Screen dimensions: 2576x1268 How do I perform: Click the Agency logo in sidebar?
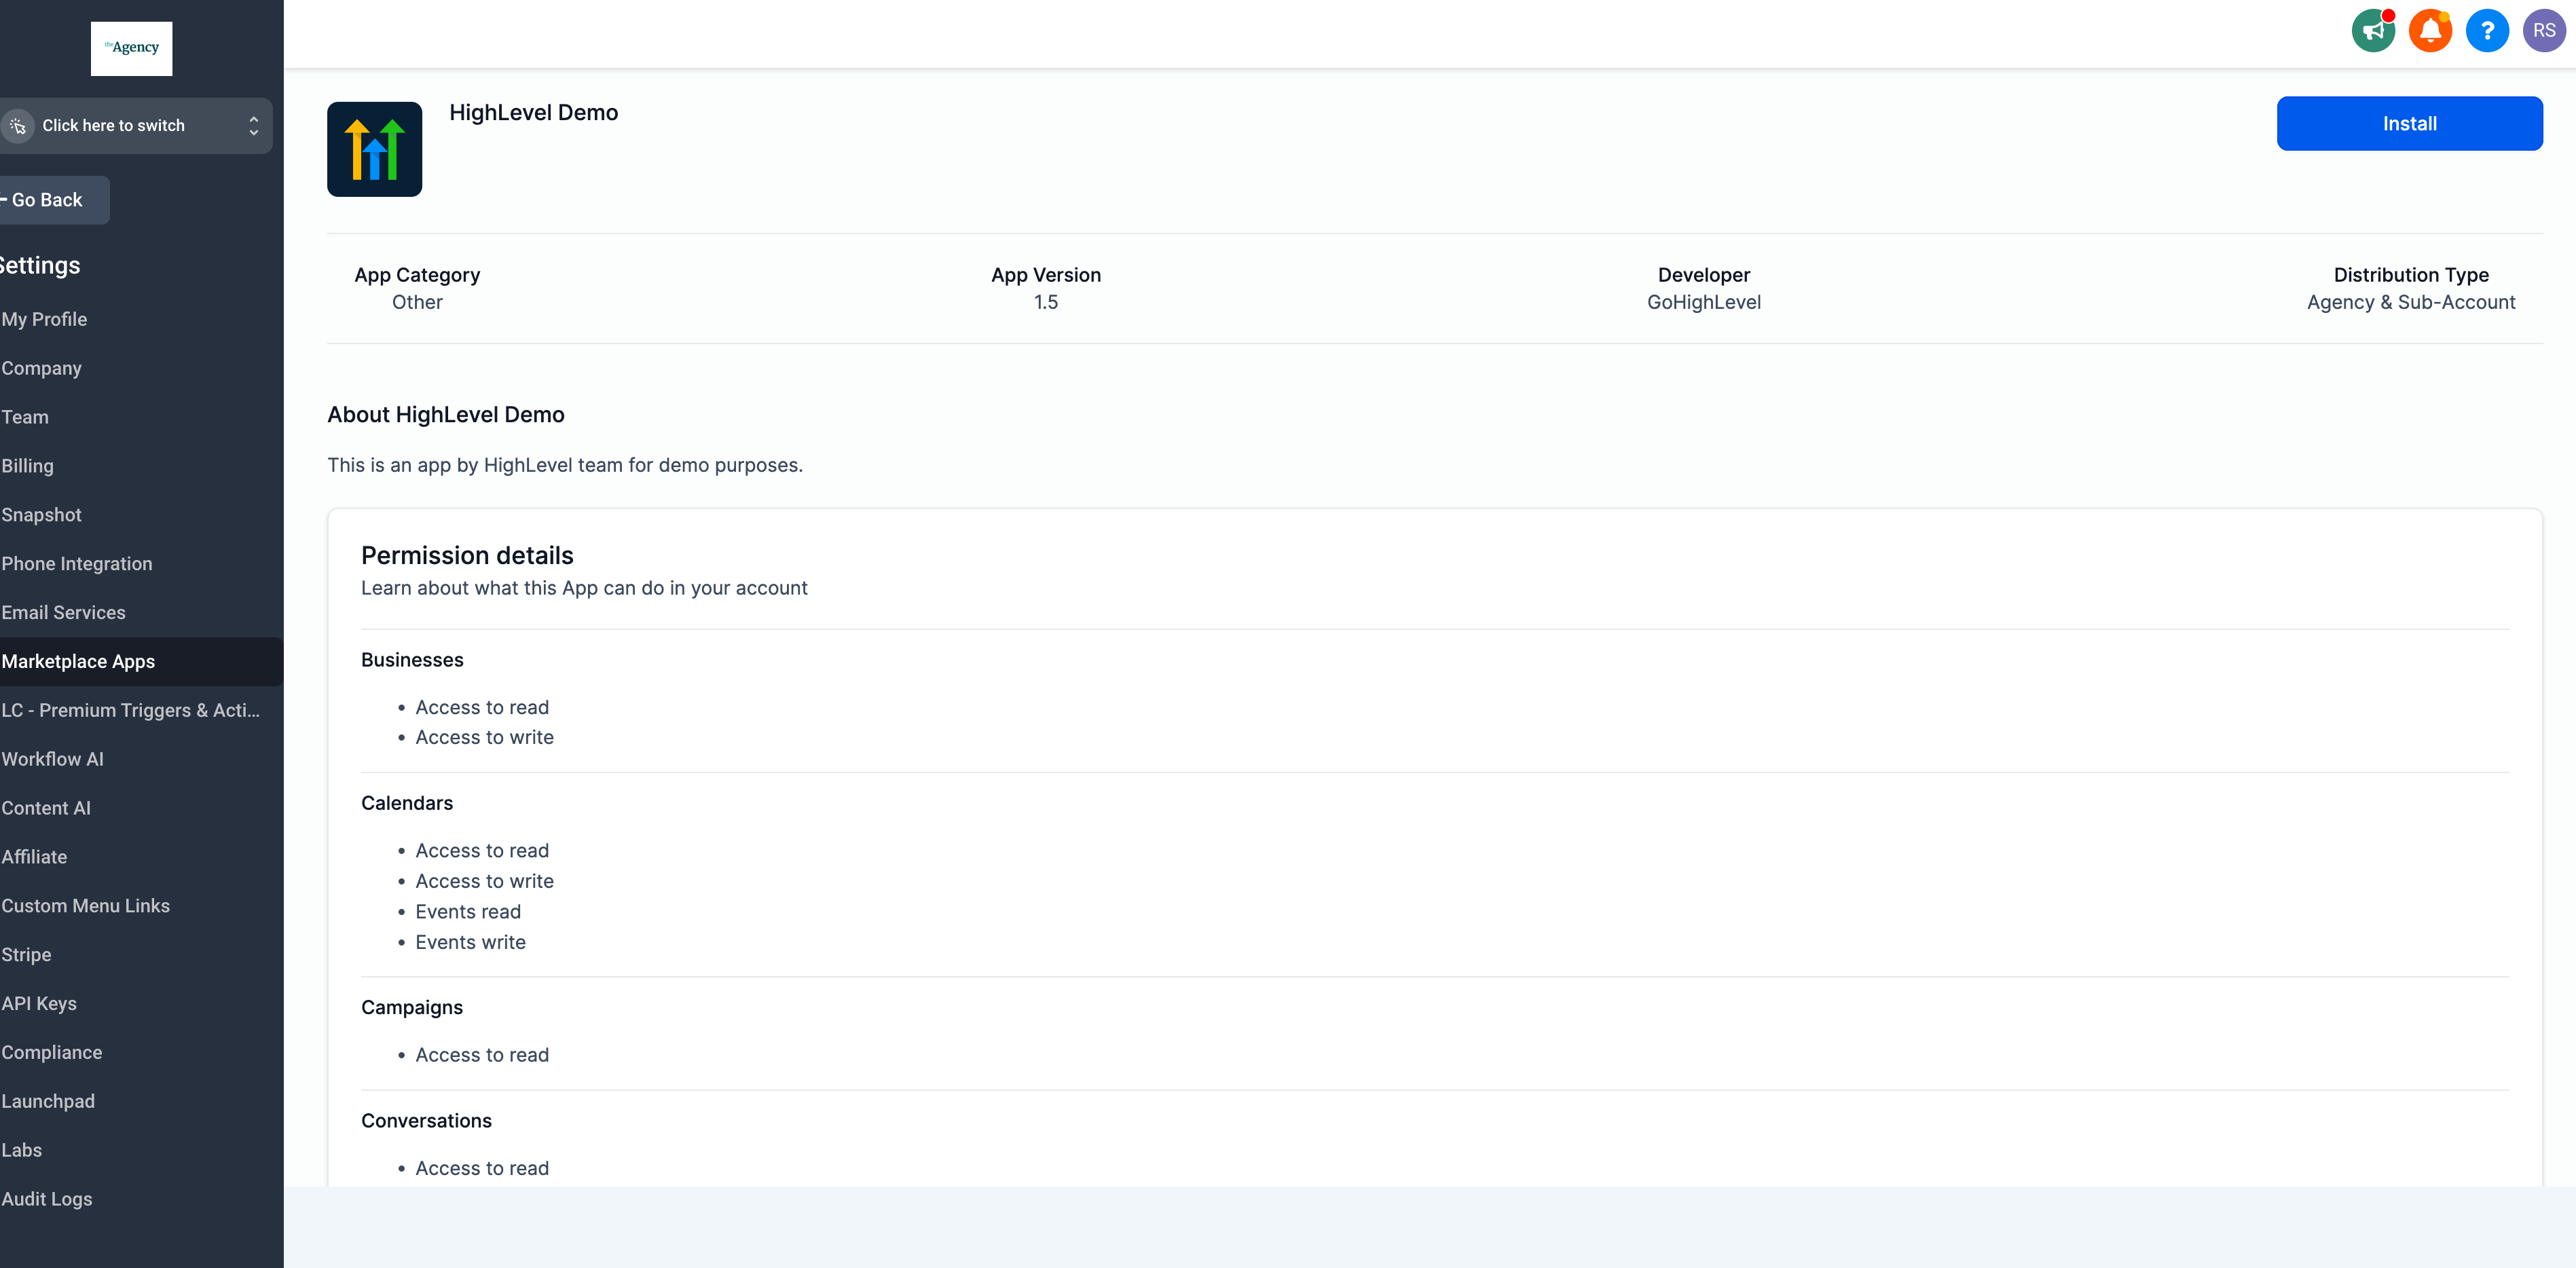(131, 48)
